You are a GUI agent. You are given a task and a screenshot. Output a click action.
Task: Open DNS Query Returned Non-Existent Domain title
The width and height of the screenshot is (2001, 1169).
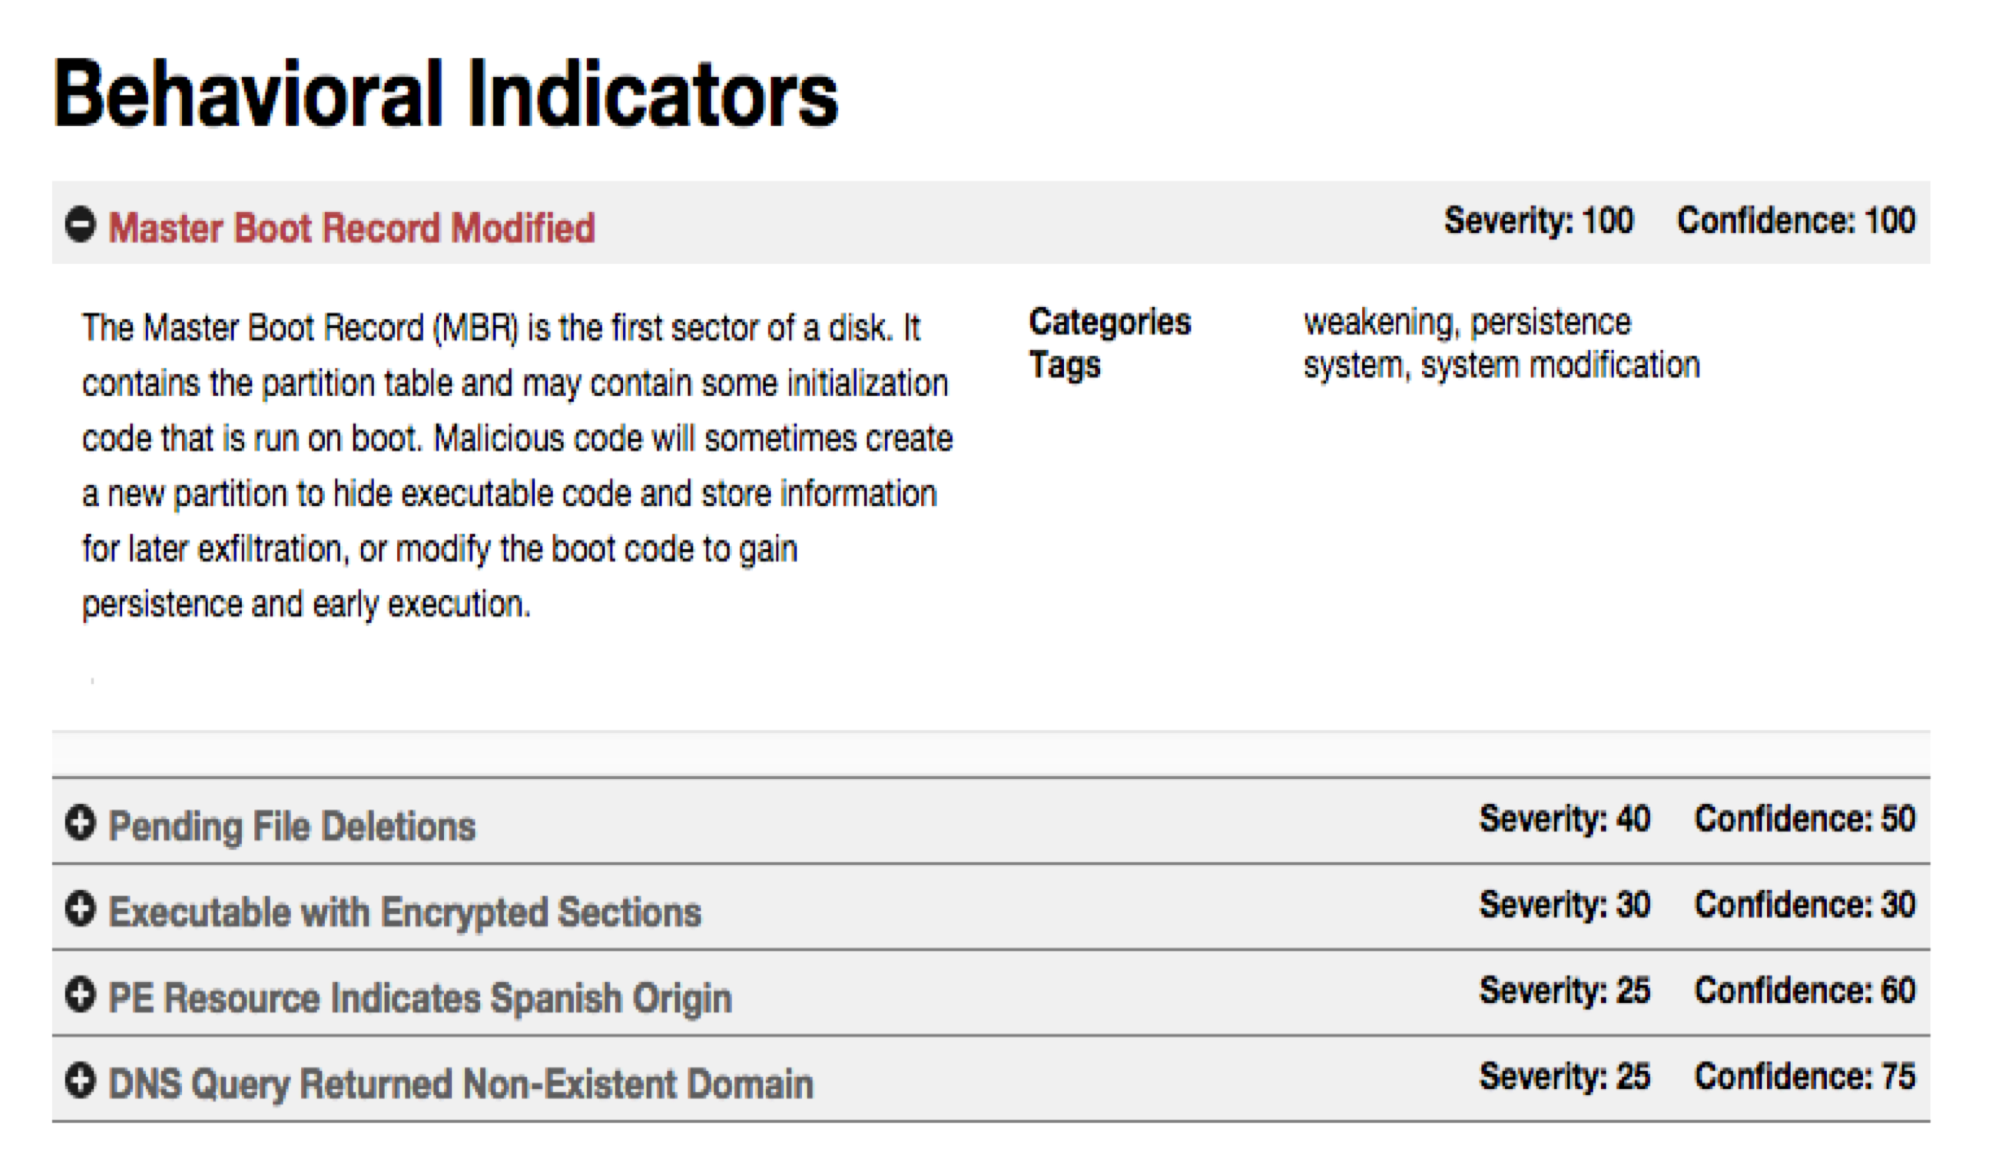461,1084
